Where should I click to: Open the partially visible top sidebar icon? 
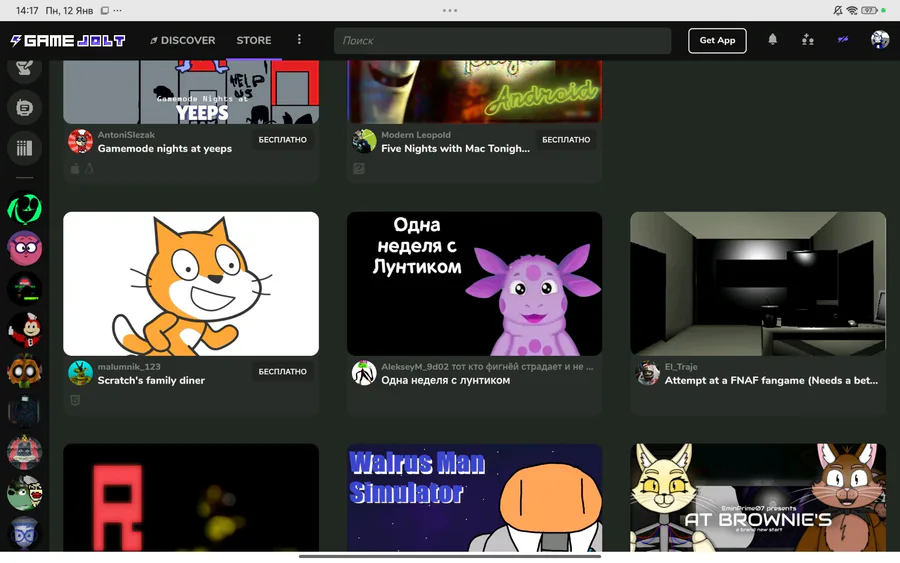tap(24, 71)
